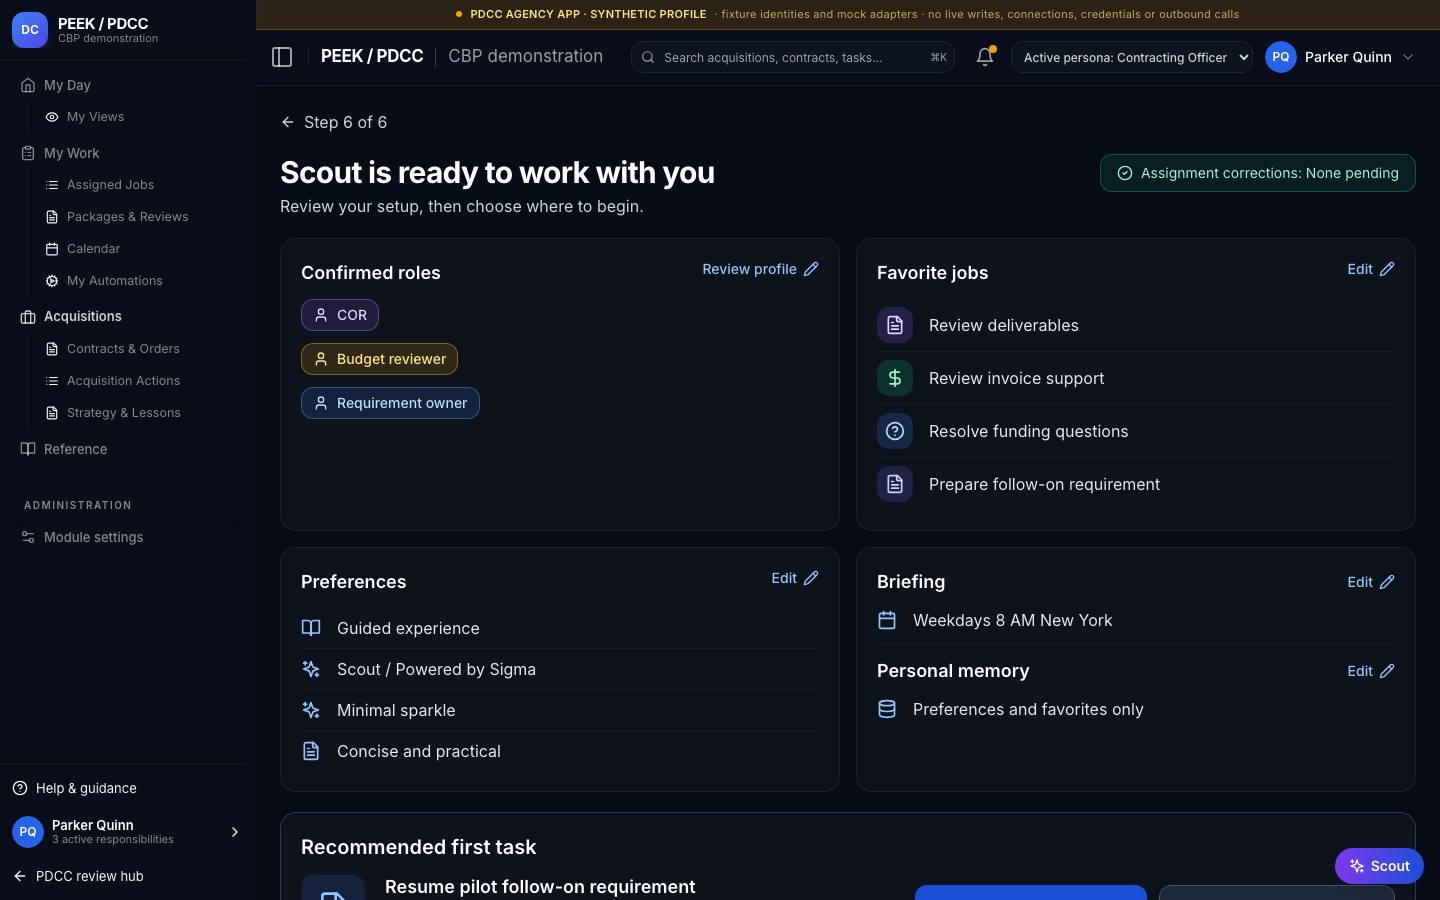Edit Preferences
The height and width of the screenshot is (900, 1440).
[x=794, y=578]
